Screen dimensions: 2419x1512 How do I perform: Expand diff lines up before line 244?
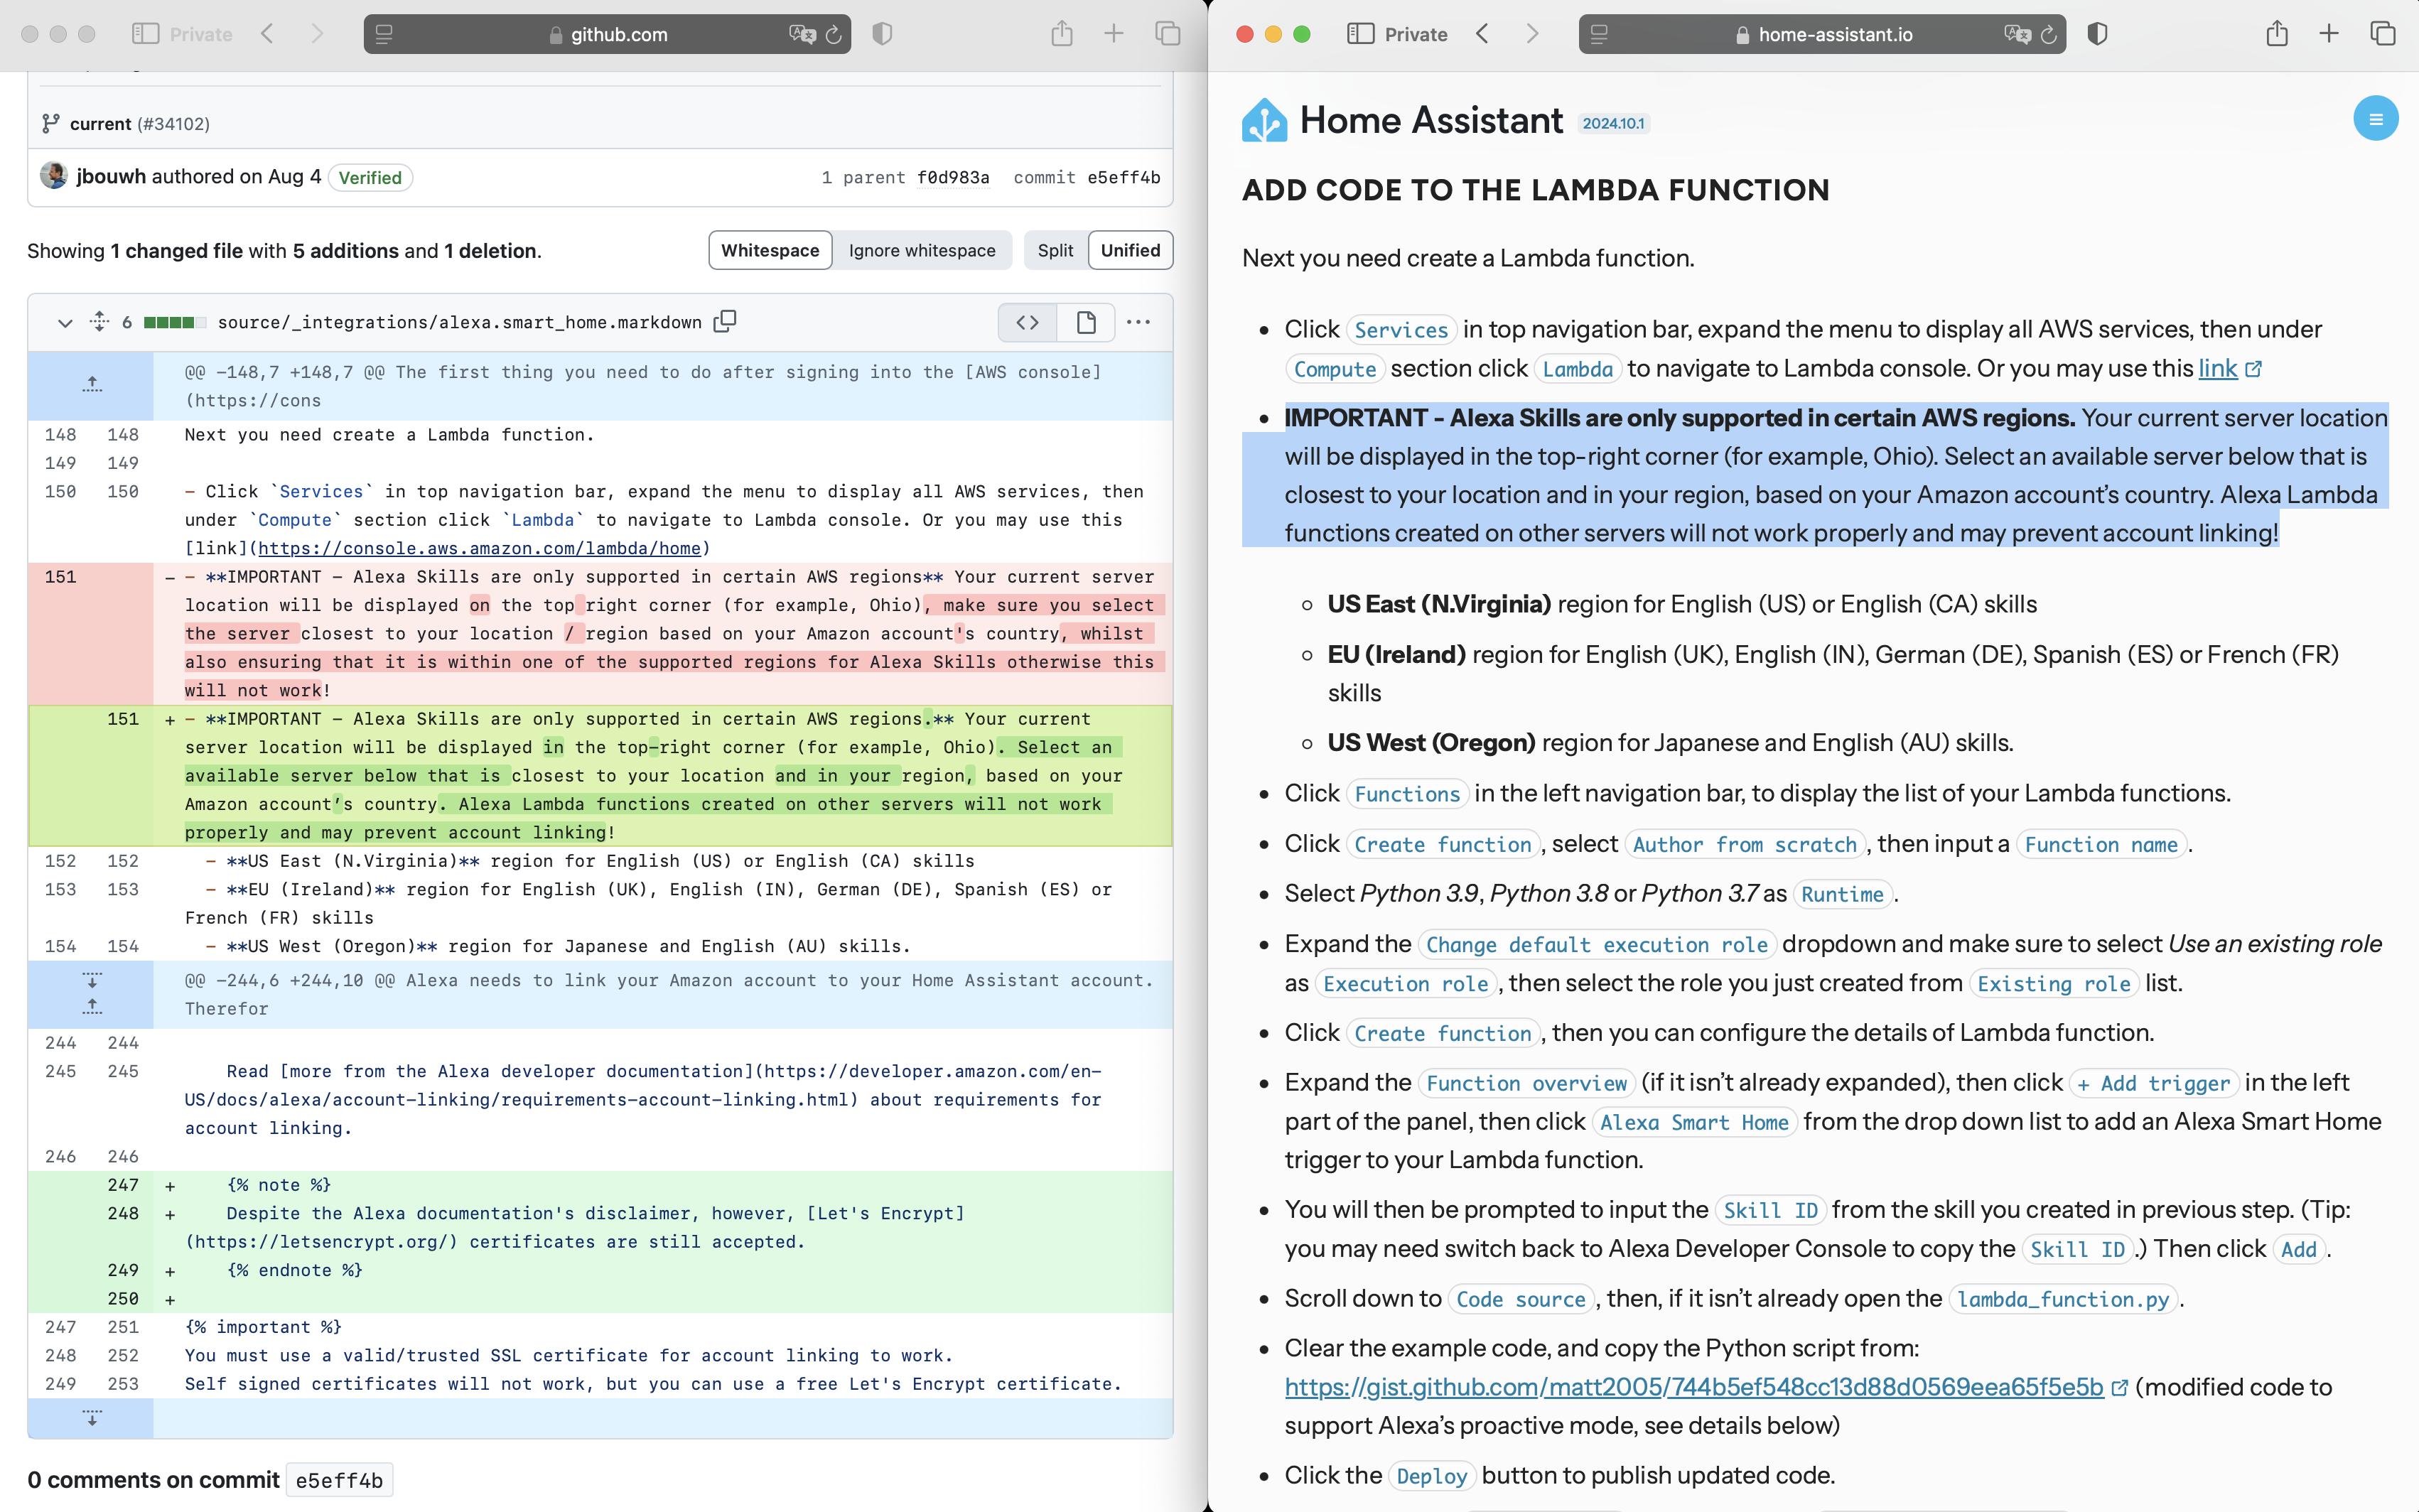click(x=92, y=1006)
